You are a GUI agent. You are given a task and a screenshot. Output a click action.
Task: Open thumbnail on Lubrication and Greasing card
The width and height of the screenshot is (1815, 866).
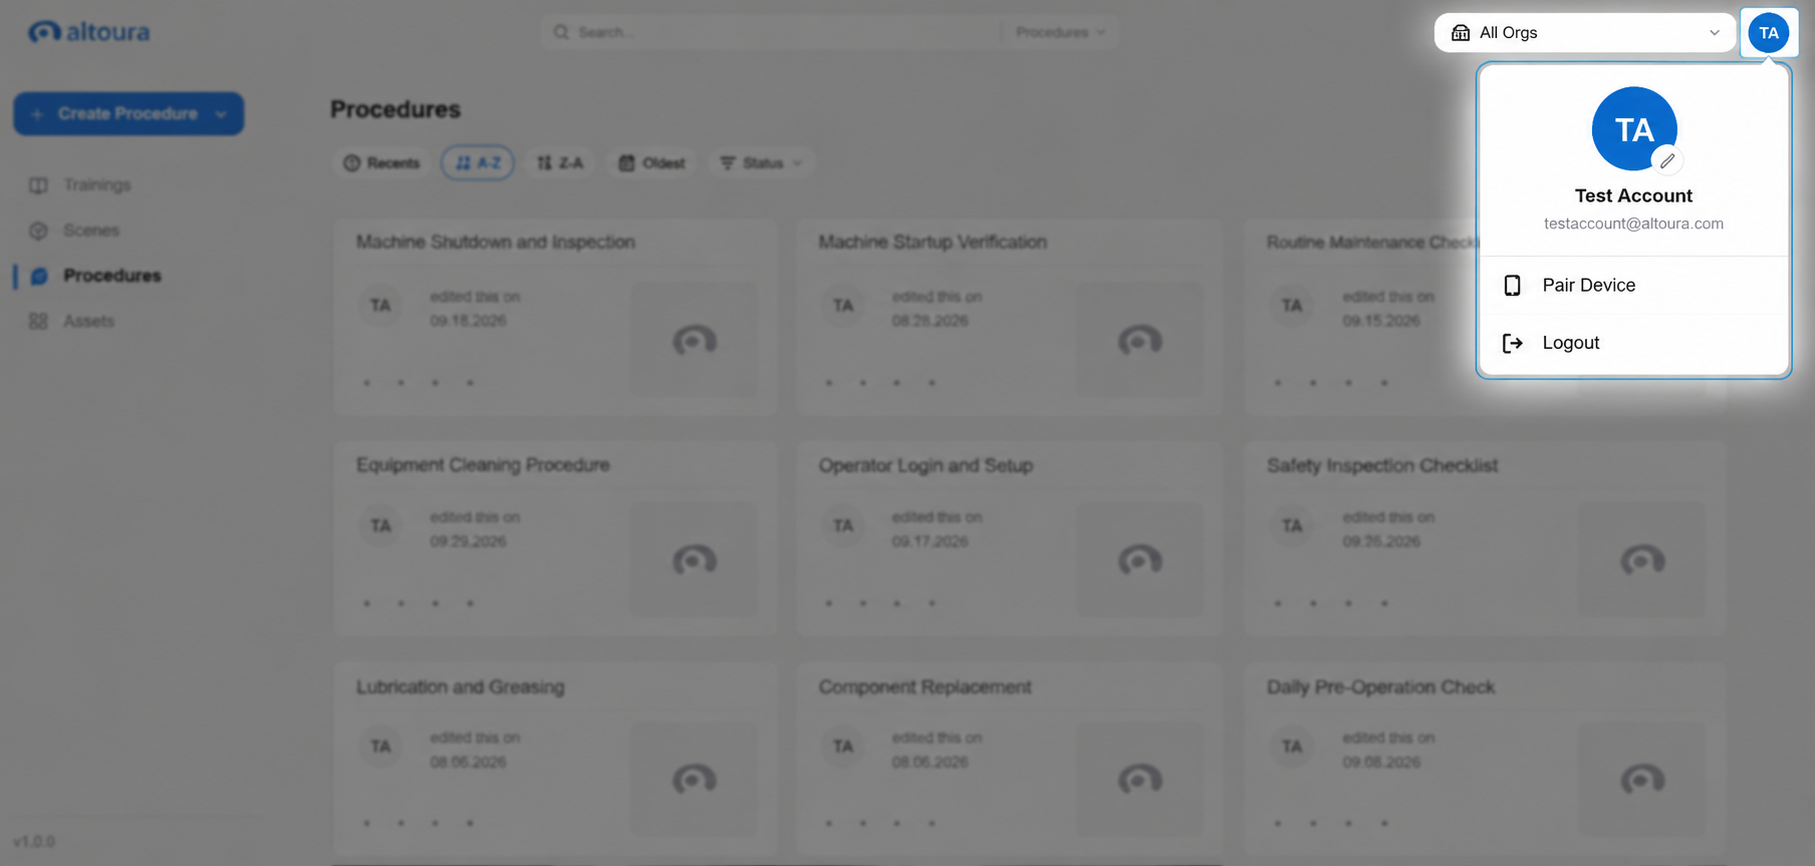click(x=694, y=780)
